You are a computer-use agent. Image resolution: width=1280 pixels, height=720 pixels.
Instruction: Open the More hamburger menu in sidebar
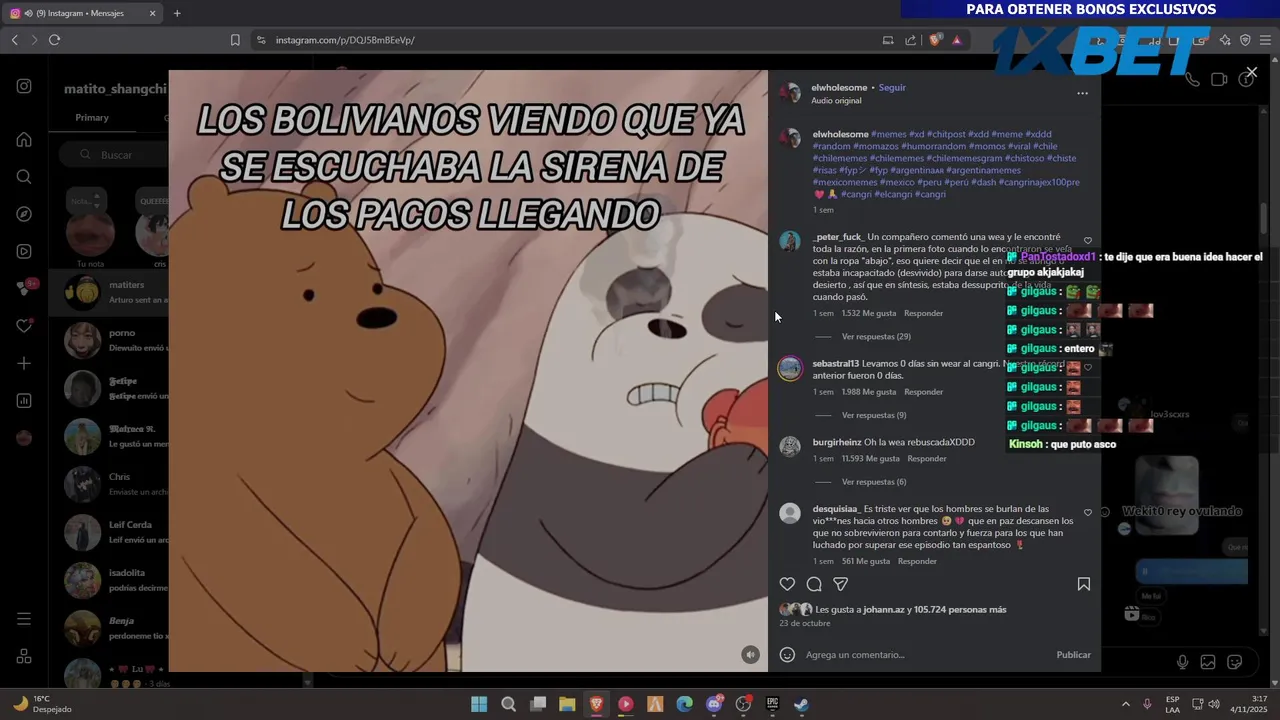(x=24, y=619)
